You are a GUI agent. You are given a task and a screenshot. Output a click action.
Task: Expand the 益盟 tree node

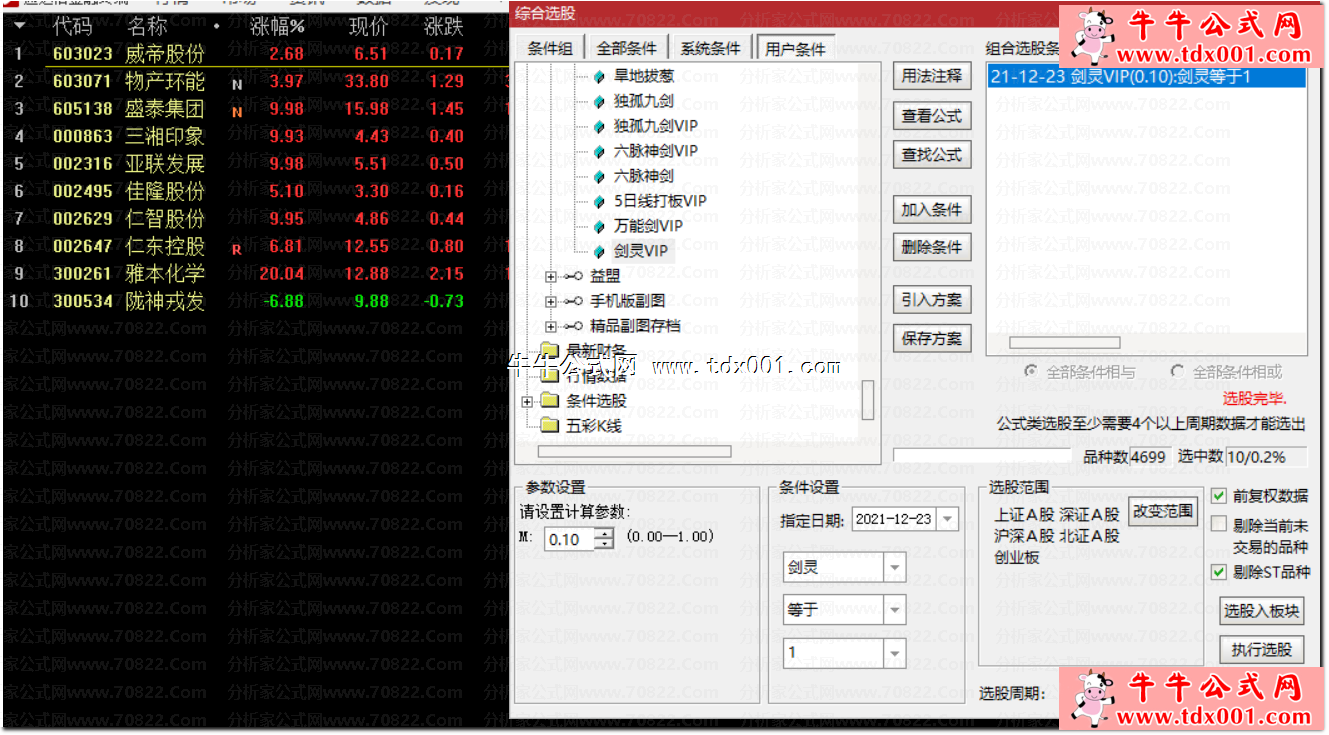550,277
